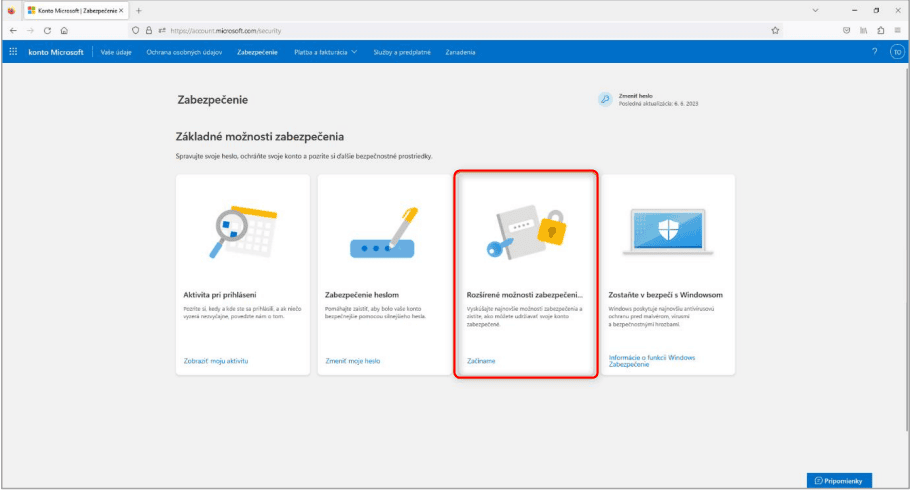Open Ochrana osobných údajov menu item
The height and width of the screenshot is (490, 911).
pyautogui.click(x=186, y=51)
